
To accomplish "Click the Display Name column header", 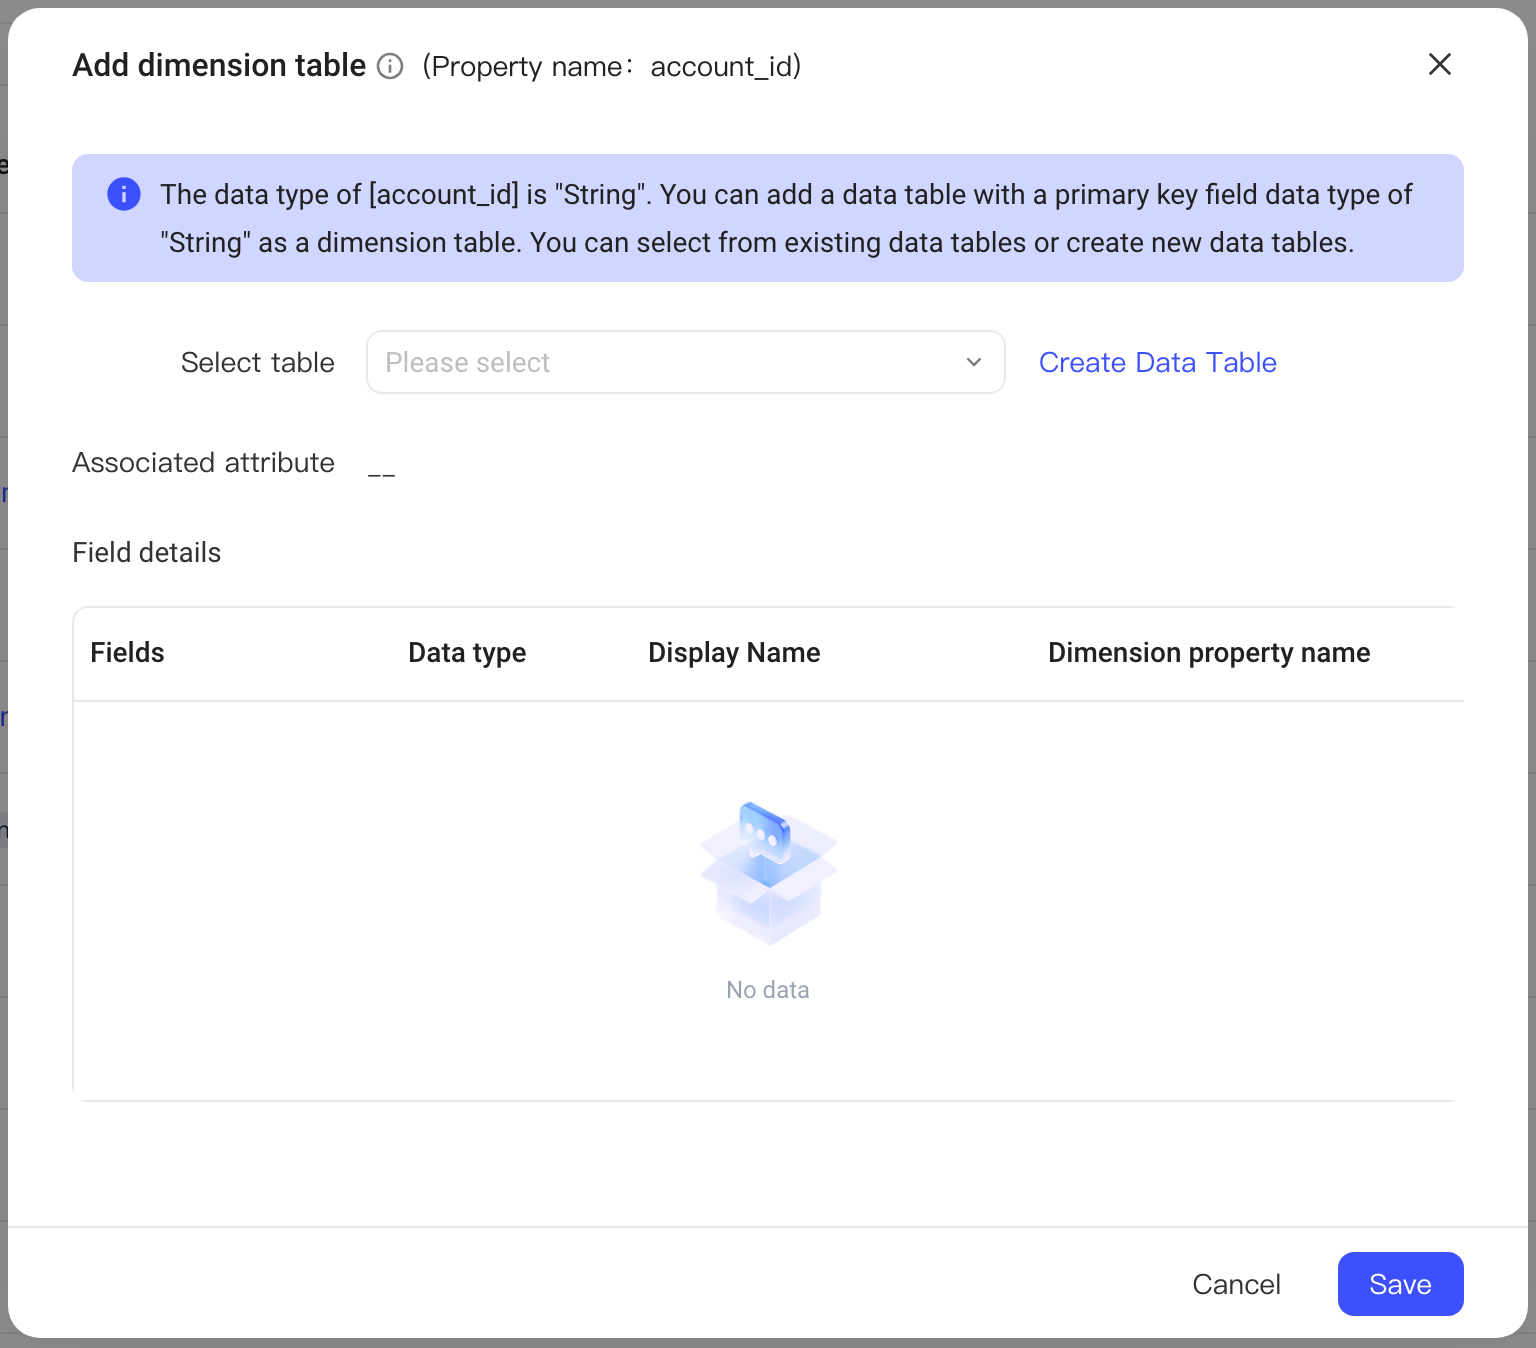I will (x=734, y=653).
